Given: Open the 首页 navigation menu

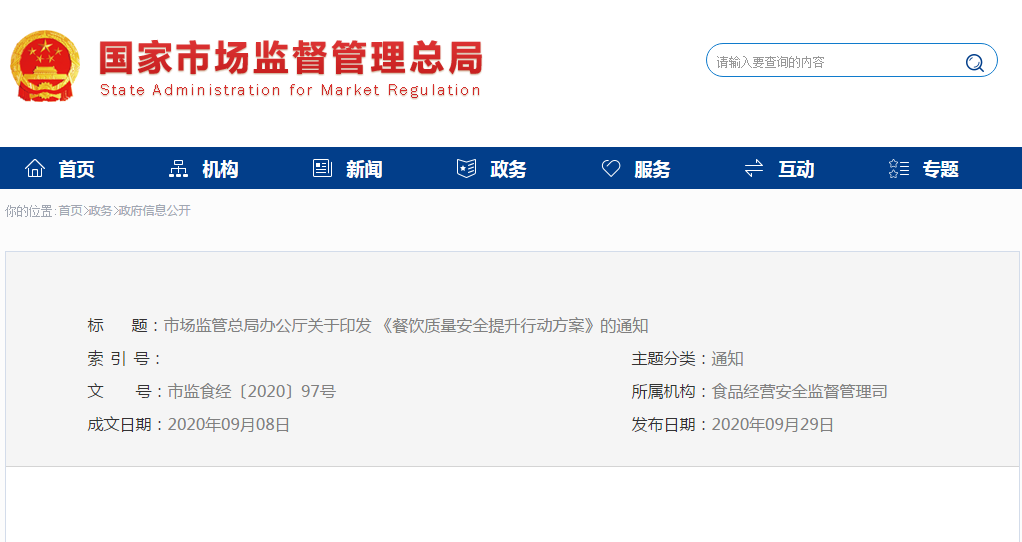Looking at the screenshot, I should (76, 169).
